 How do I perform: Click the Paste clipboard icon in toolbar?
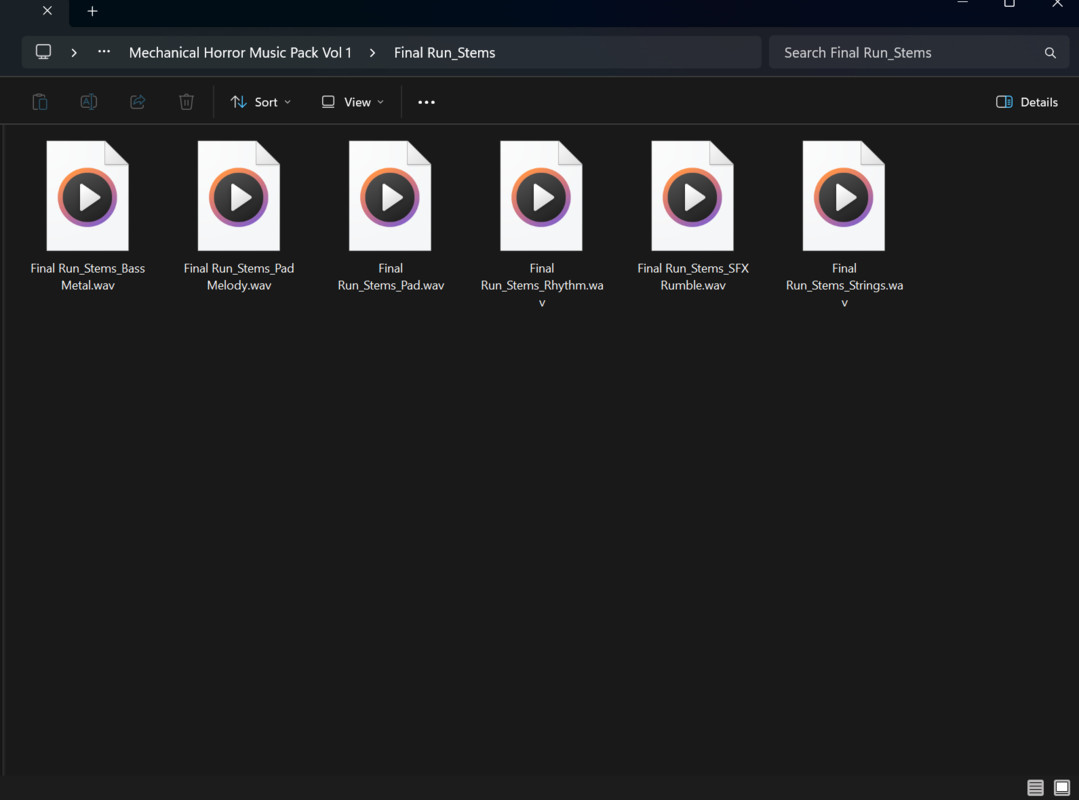click(x=40, y=102)
